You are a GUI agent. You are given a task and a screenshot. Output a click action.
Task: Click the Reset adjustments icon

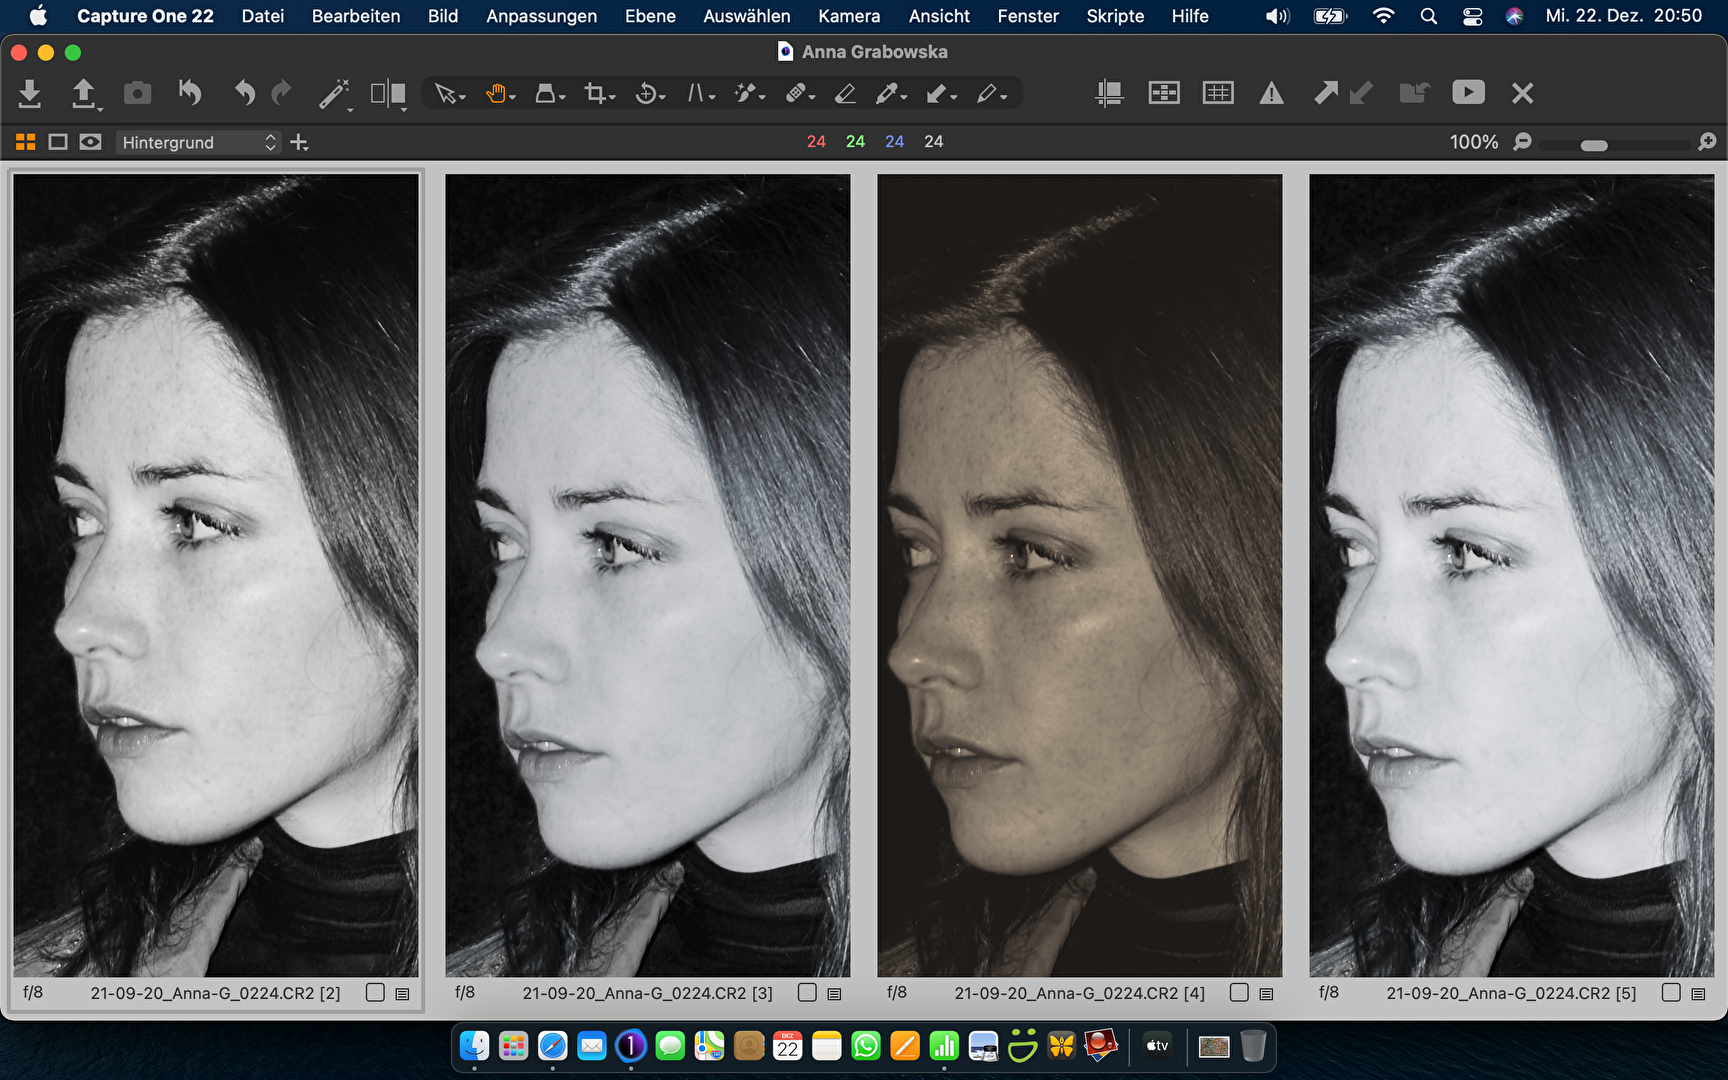tap(190, 93)
